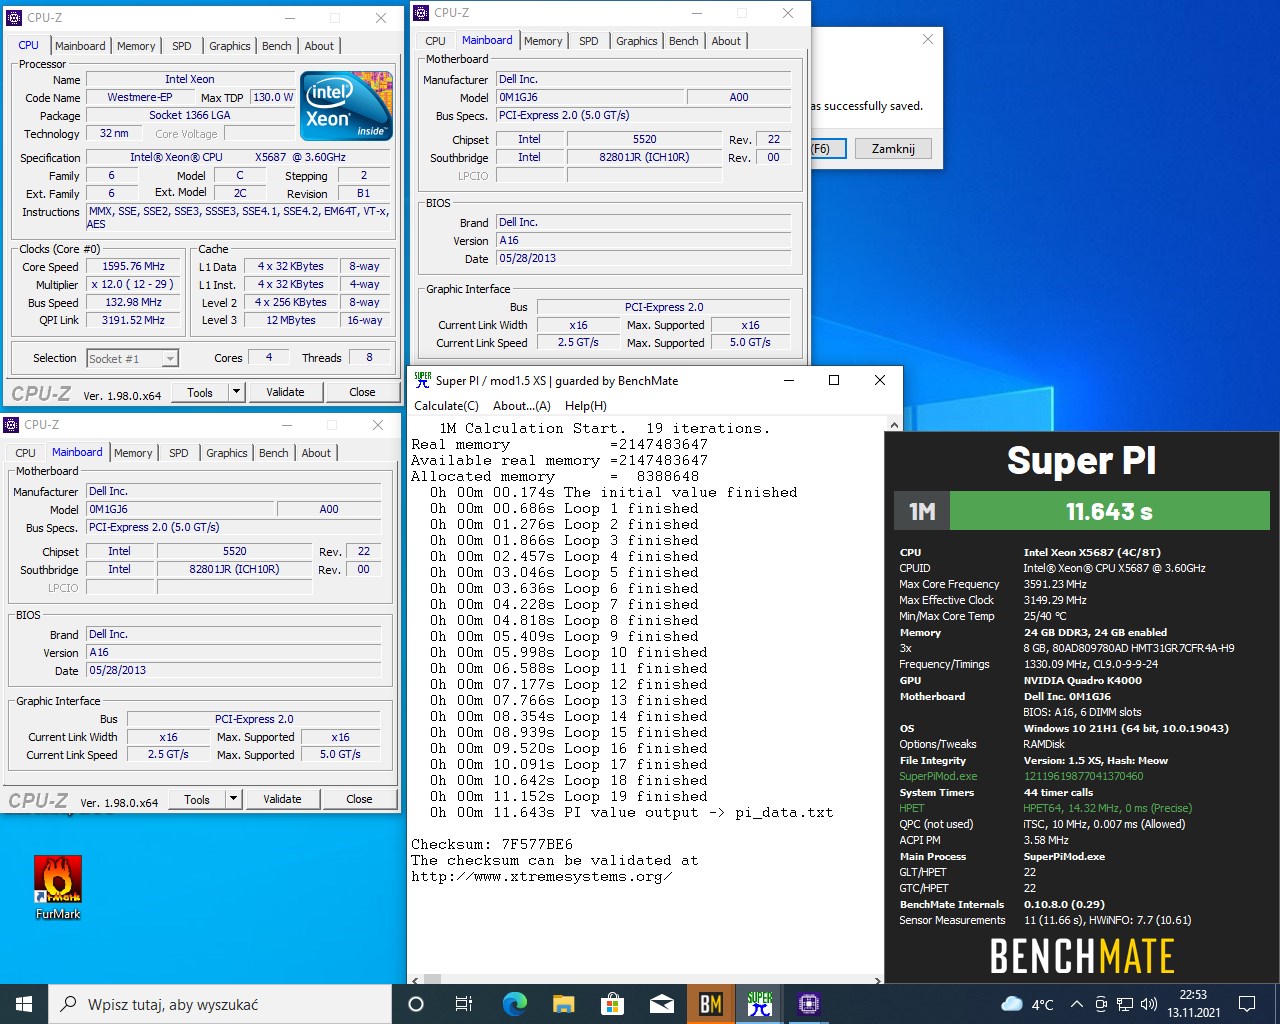Click Close in bottom-left CPU-Z
1280x1024 pixels.
(x=359, y=799)
